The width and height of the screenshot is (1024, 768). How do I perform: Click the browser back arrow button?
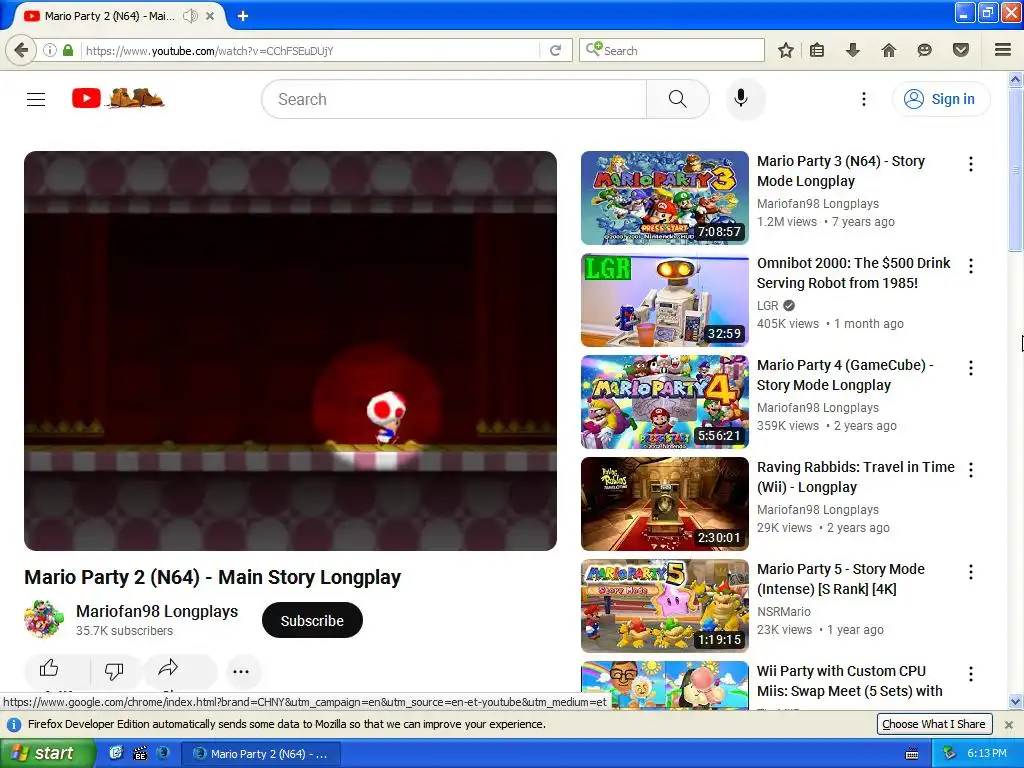pyautogui.click(x=22, y=50)
